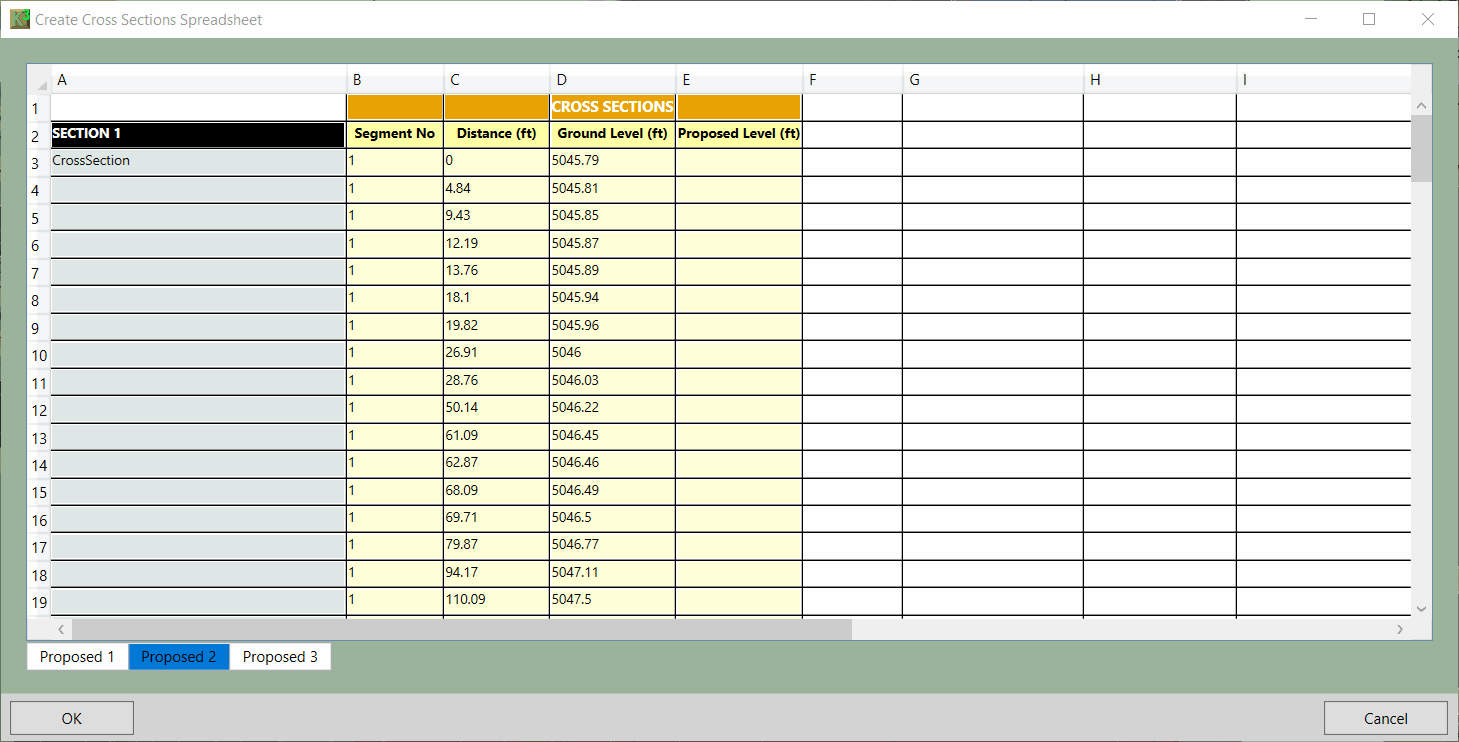Click the Cancel button

click(x=1385, y=718)
